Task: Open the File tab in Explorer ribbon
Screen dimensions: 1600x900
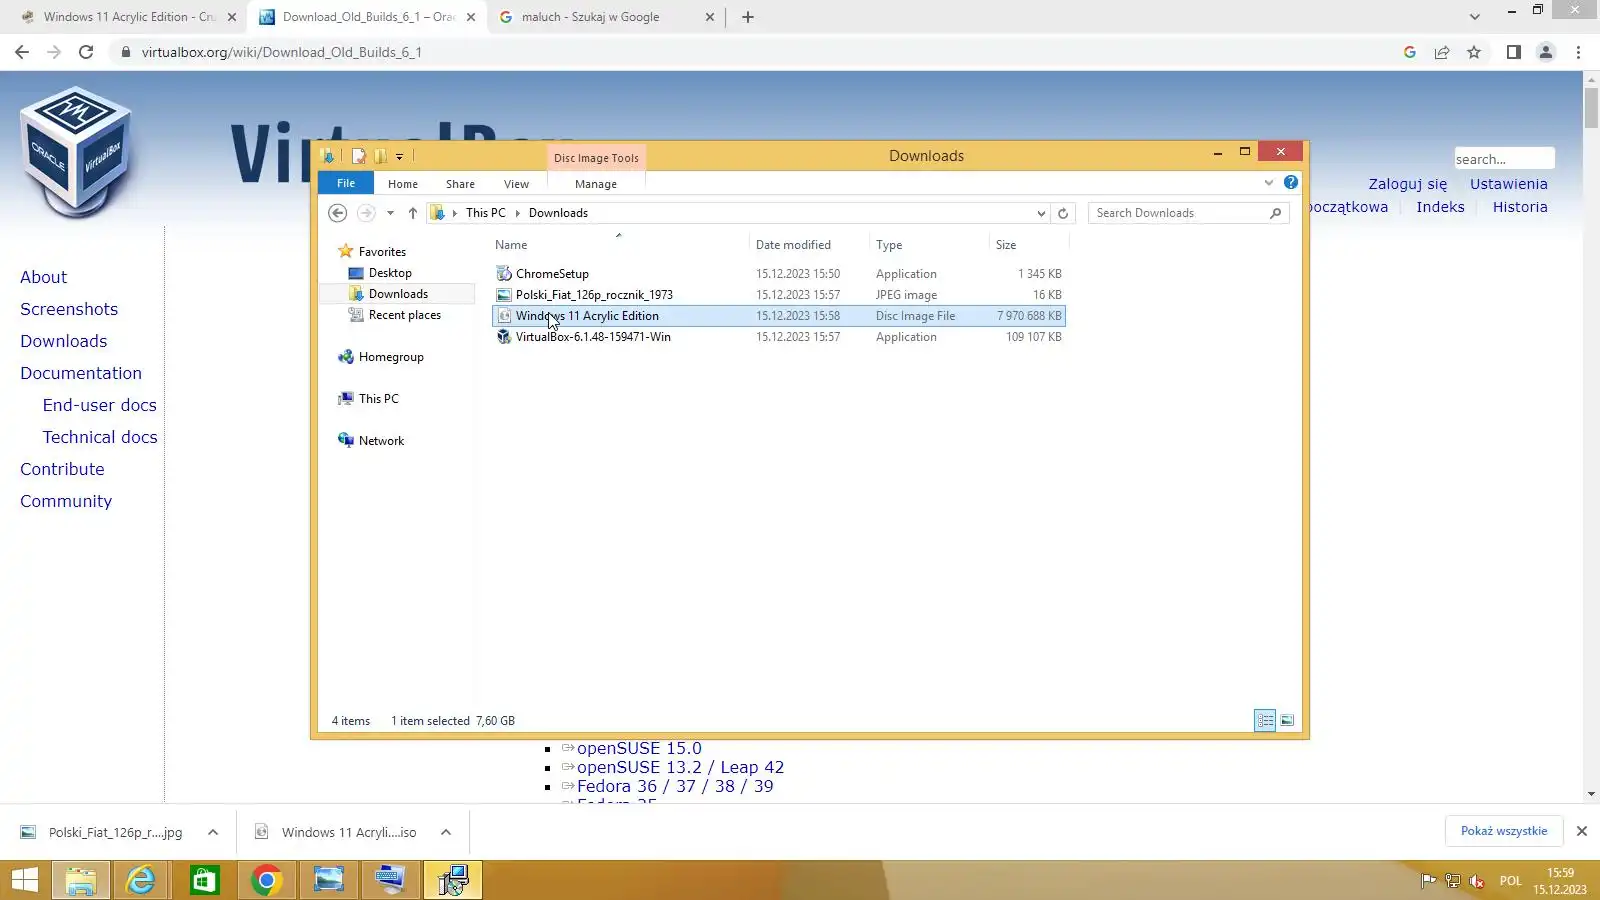Action: click(x=346, y=183)
